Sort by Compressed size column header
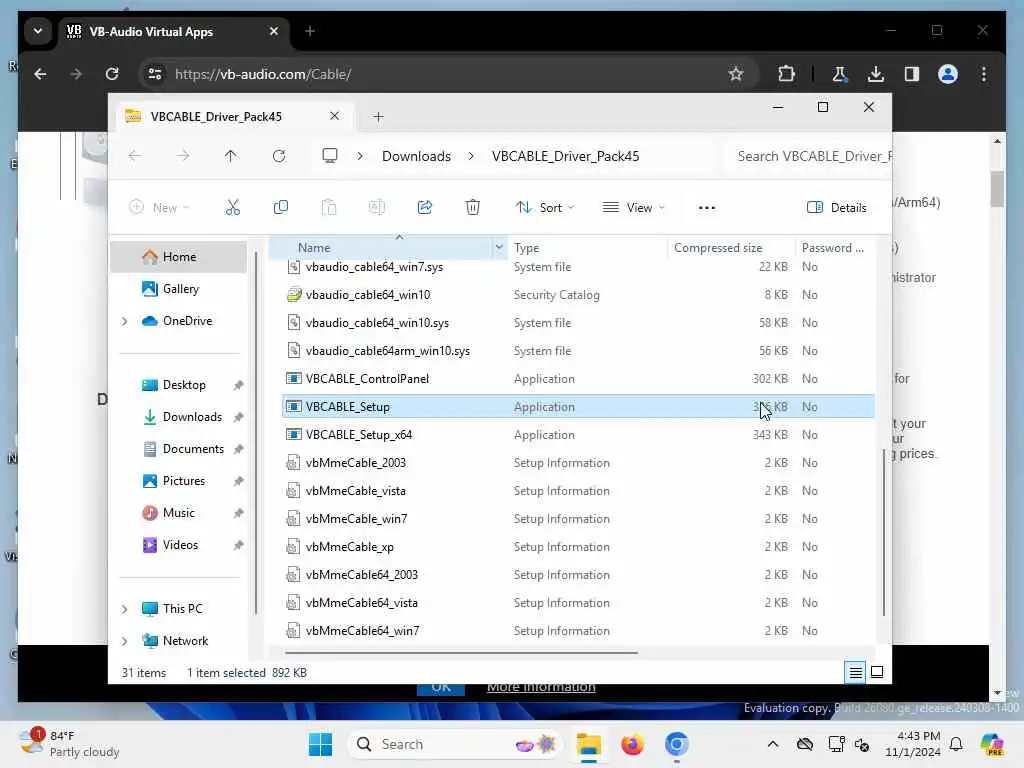This screenshot has width=1024, height=768. pos(730,248)
